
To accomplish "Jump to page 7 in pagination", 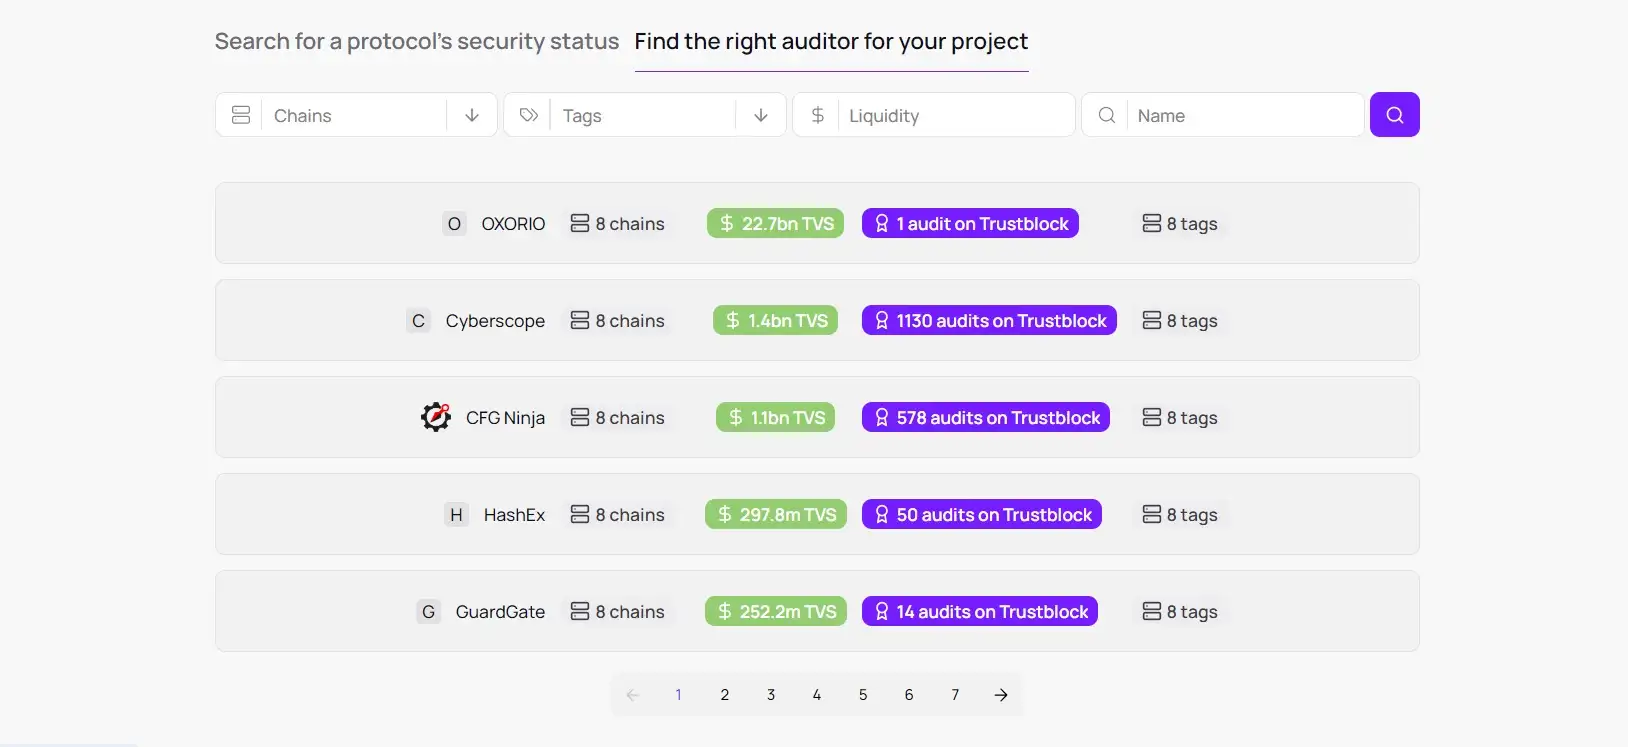I will [955, 695].
